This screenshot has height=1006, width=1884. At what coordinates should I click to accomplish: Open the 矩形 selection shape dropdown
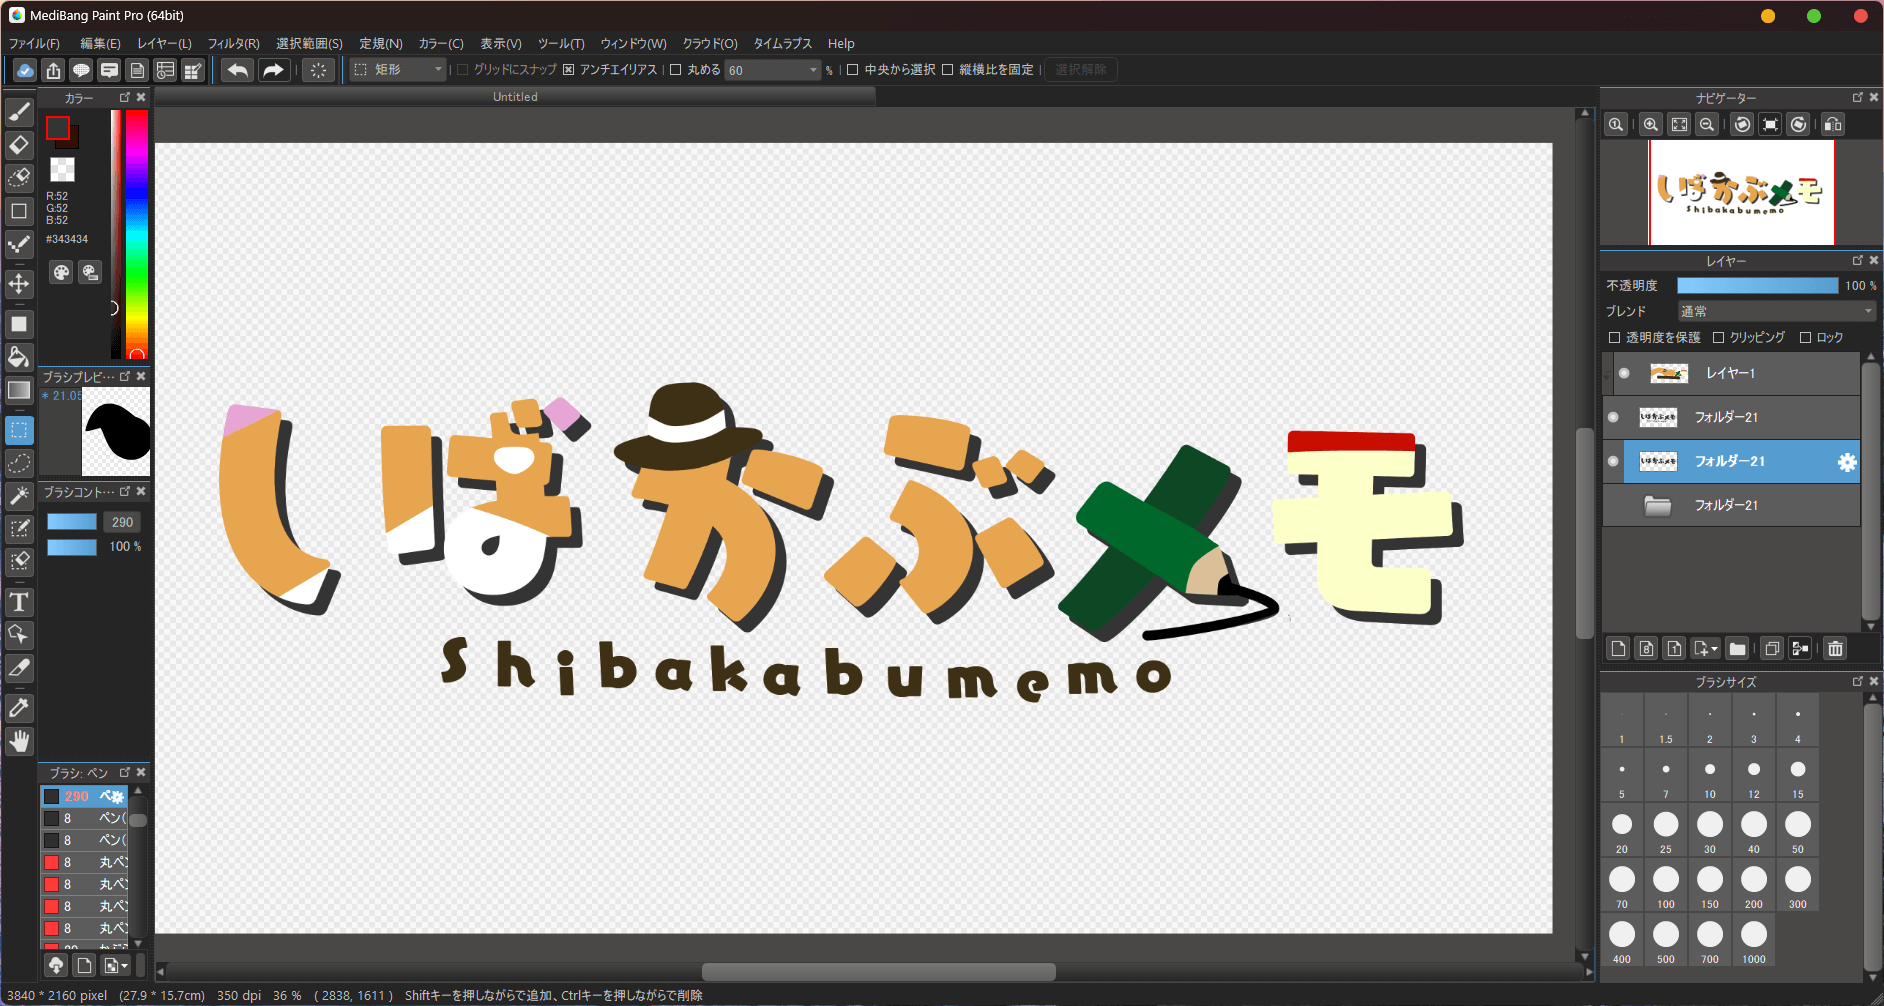[x=398, y=70]
